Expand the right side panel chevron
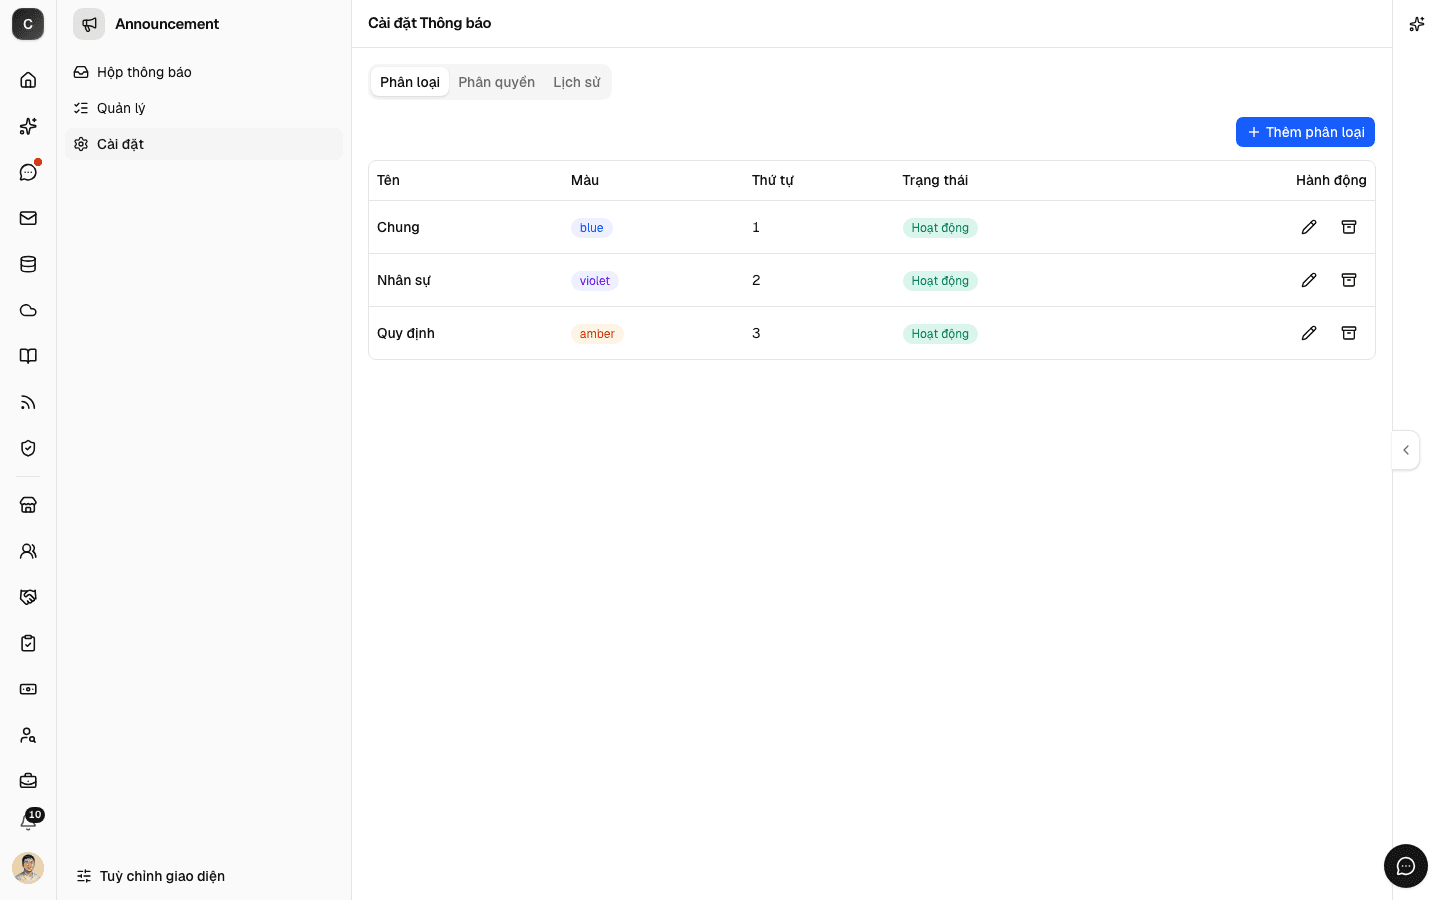This screenshot has height=900, width=1440. click(1406, 450)
